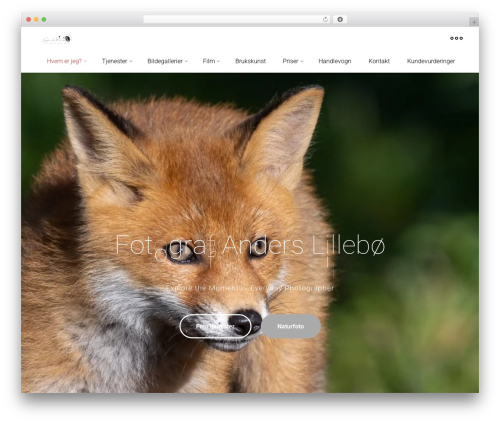Image resolution: width=500 pixels, height=423 pixels.
Task: Maximize the window with the green button
Action: pyautogui.click(x=44, y=20)
